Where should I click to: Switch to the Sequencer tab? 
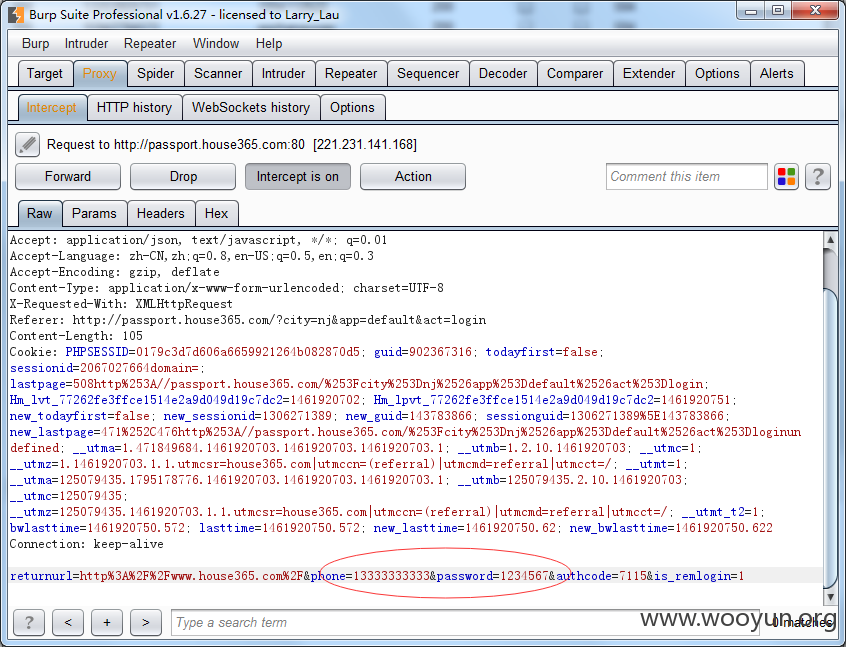(x=428, y=73)
